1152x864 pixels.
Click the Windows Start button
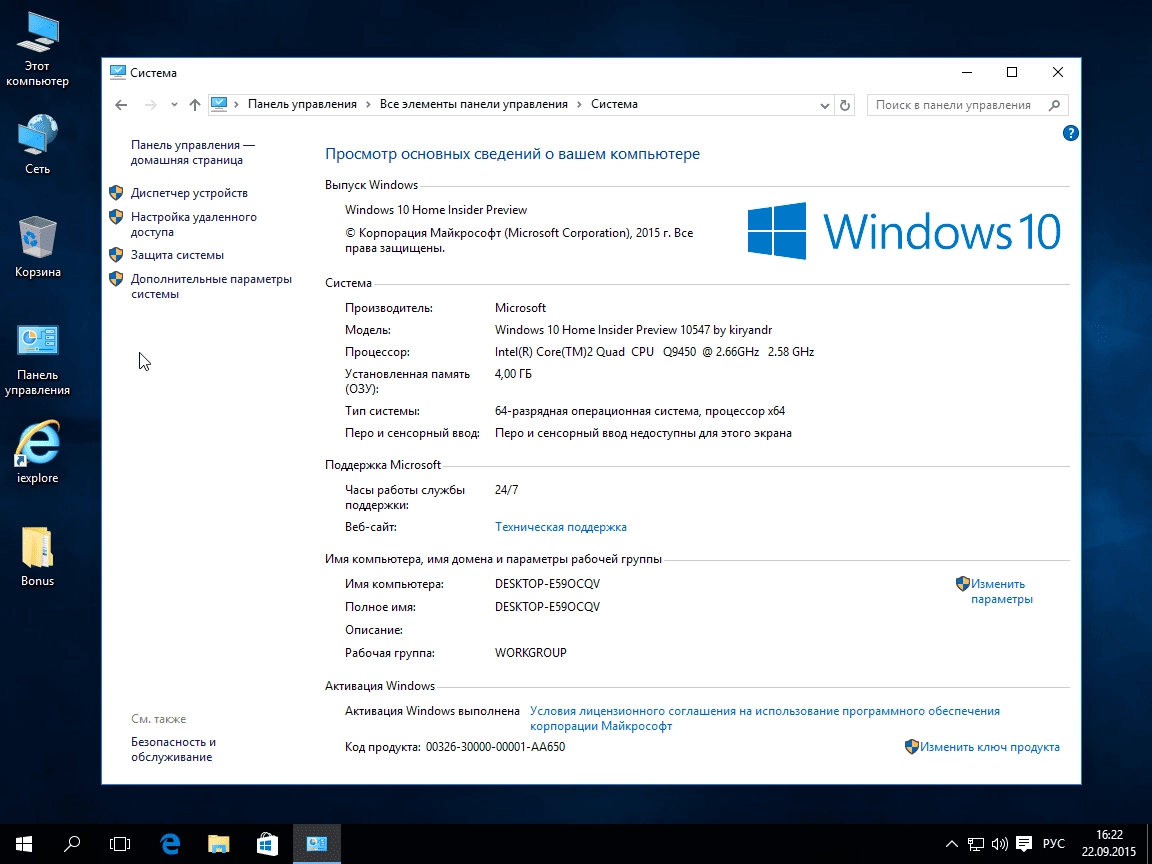click(x=24, y=843)
